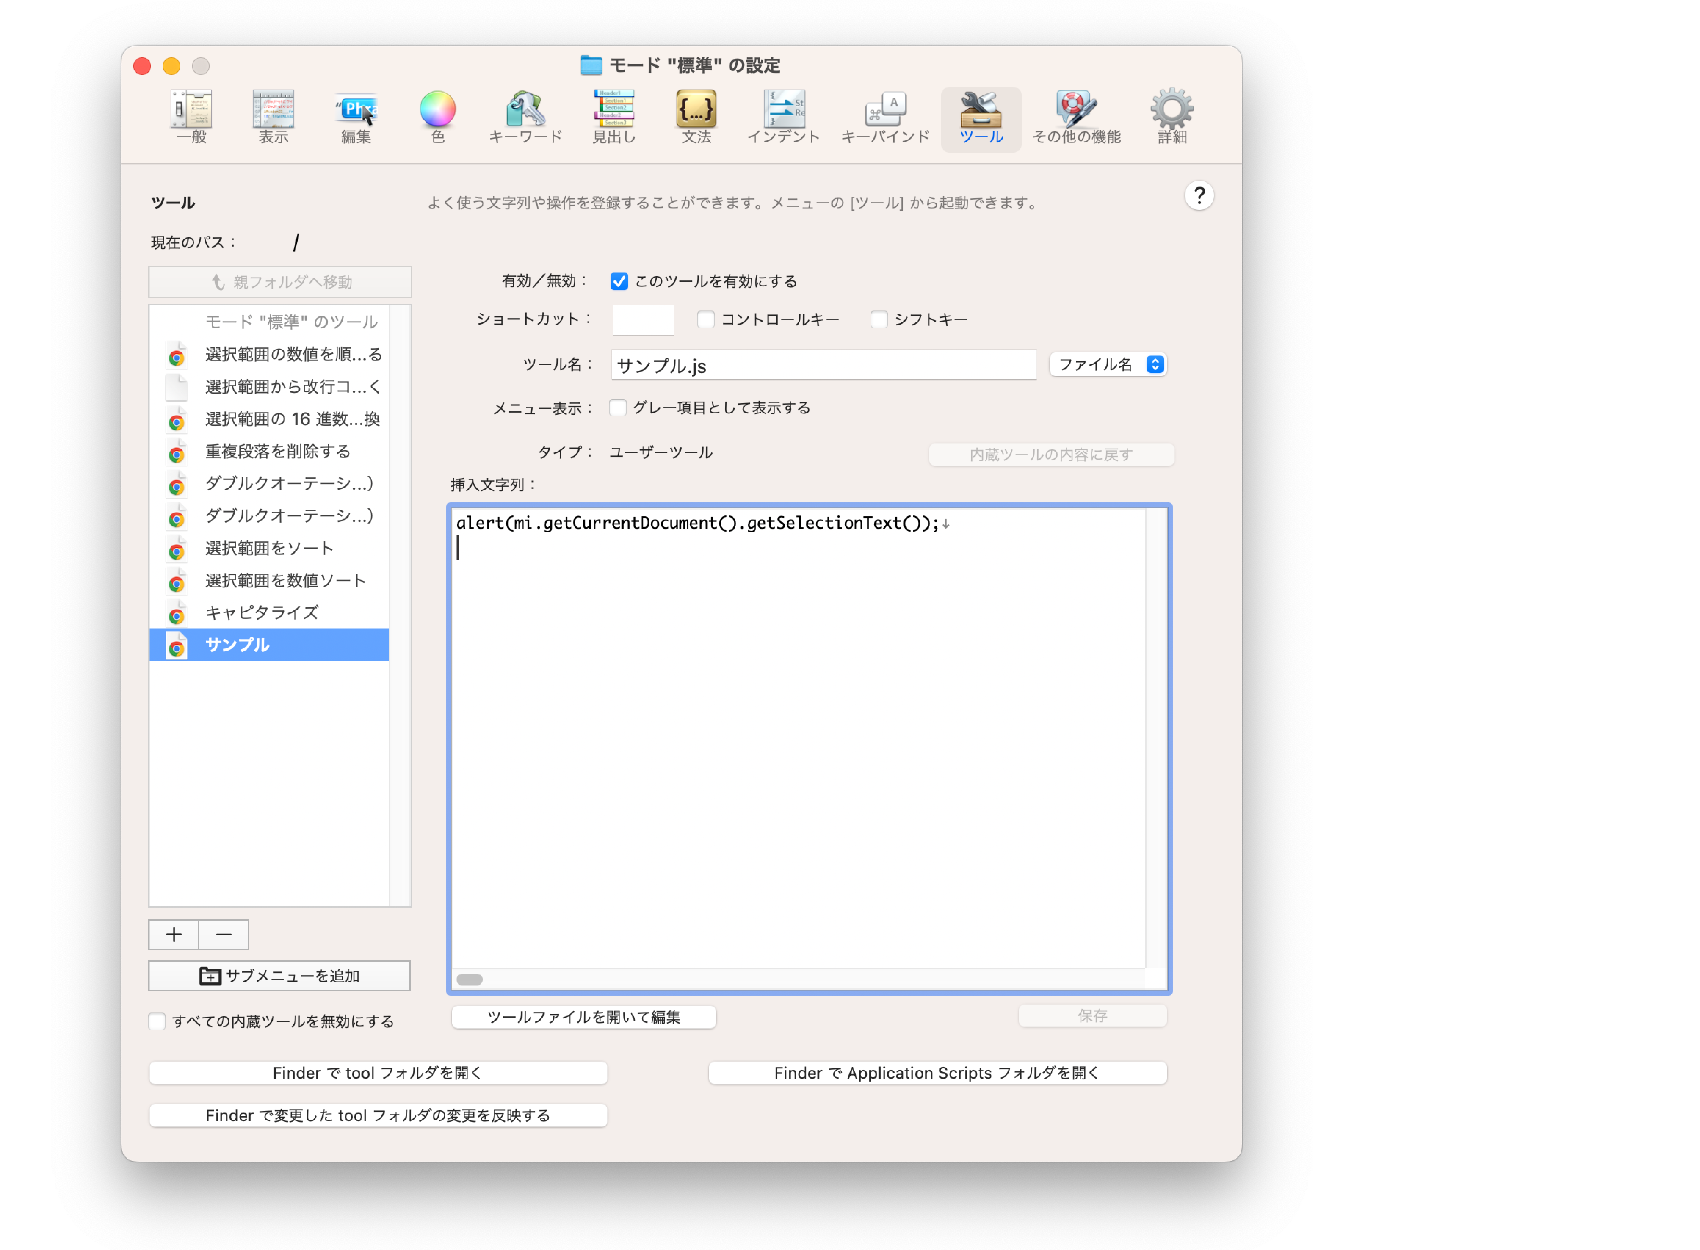Open the インデント settings icon
The image size is (1700, 1250).
click(x=784, y=110)
